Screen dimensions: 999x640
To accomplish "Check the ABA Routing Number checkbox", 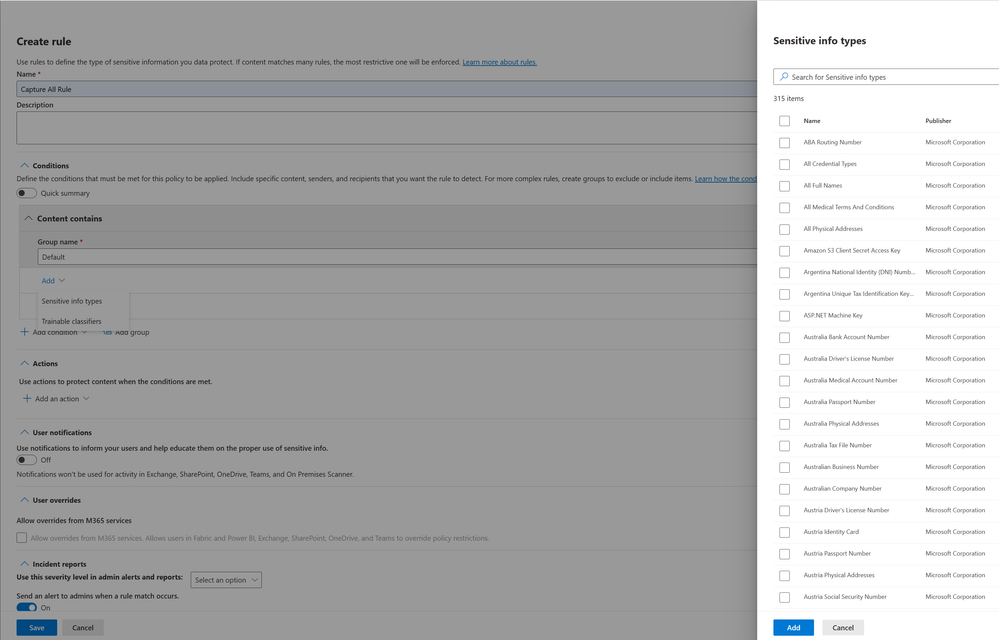I will coord(784,143).
